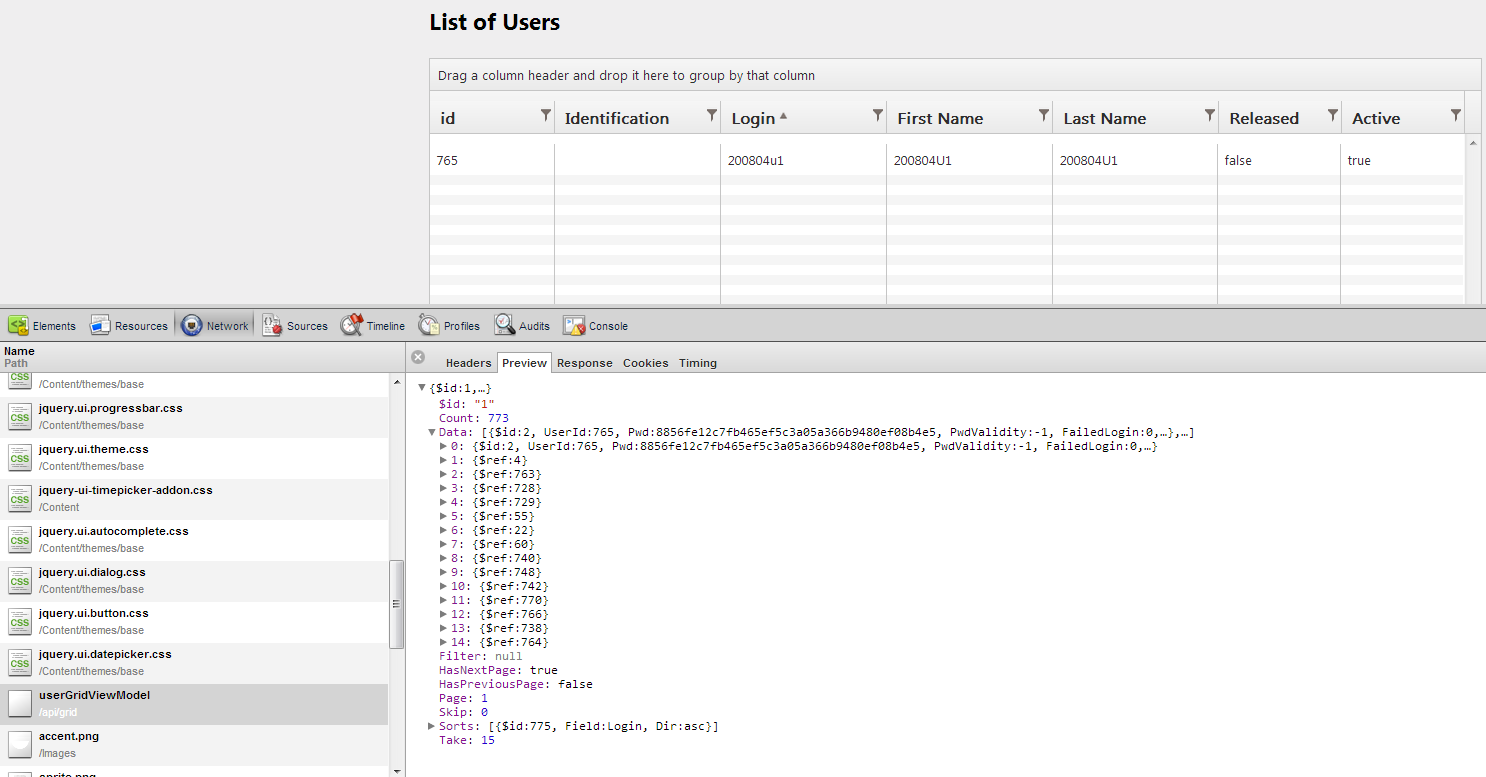Collapse the root {$id:1,…} object

[x=421, y=388]
